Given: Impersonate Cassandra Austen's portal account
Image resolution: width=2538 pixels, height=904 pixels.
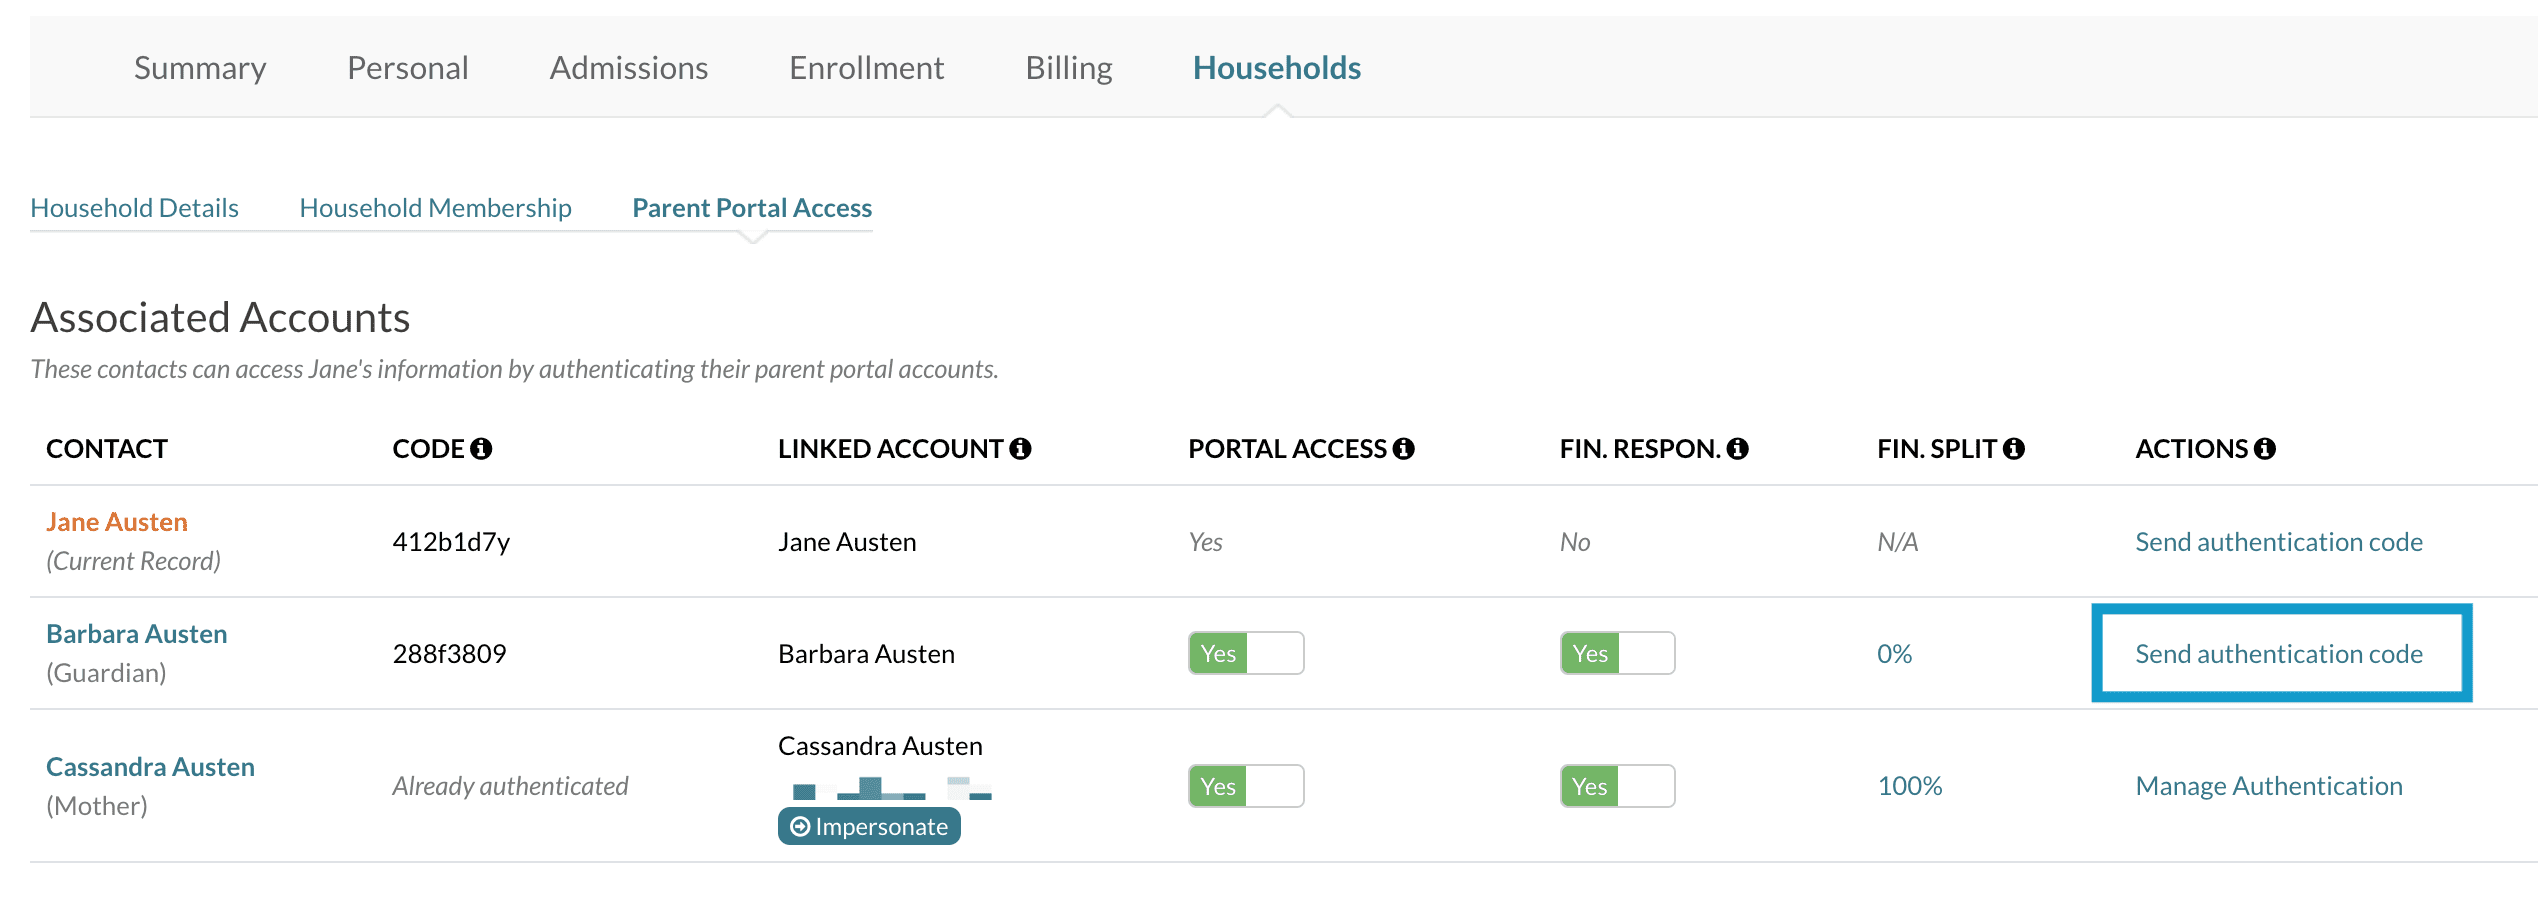Looking at the screenshot, I should tap(869, 826).
